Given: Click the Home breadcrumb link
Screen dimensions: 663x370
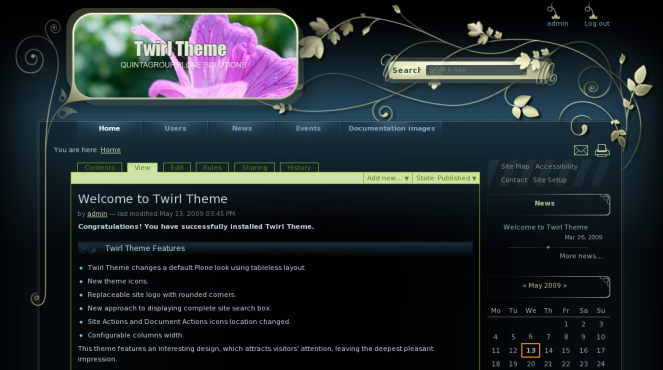Looking at the screenshot, I should [x=110, y=150].
